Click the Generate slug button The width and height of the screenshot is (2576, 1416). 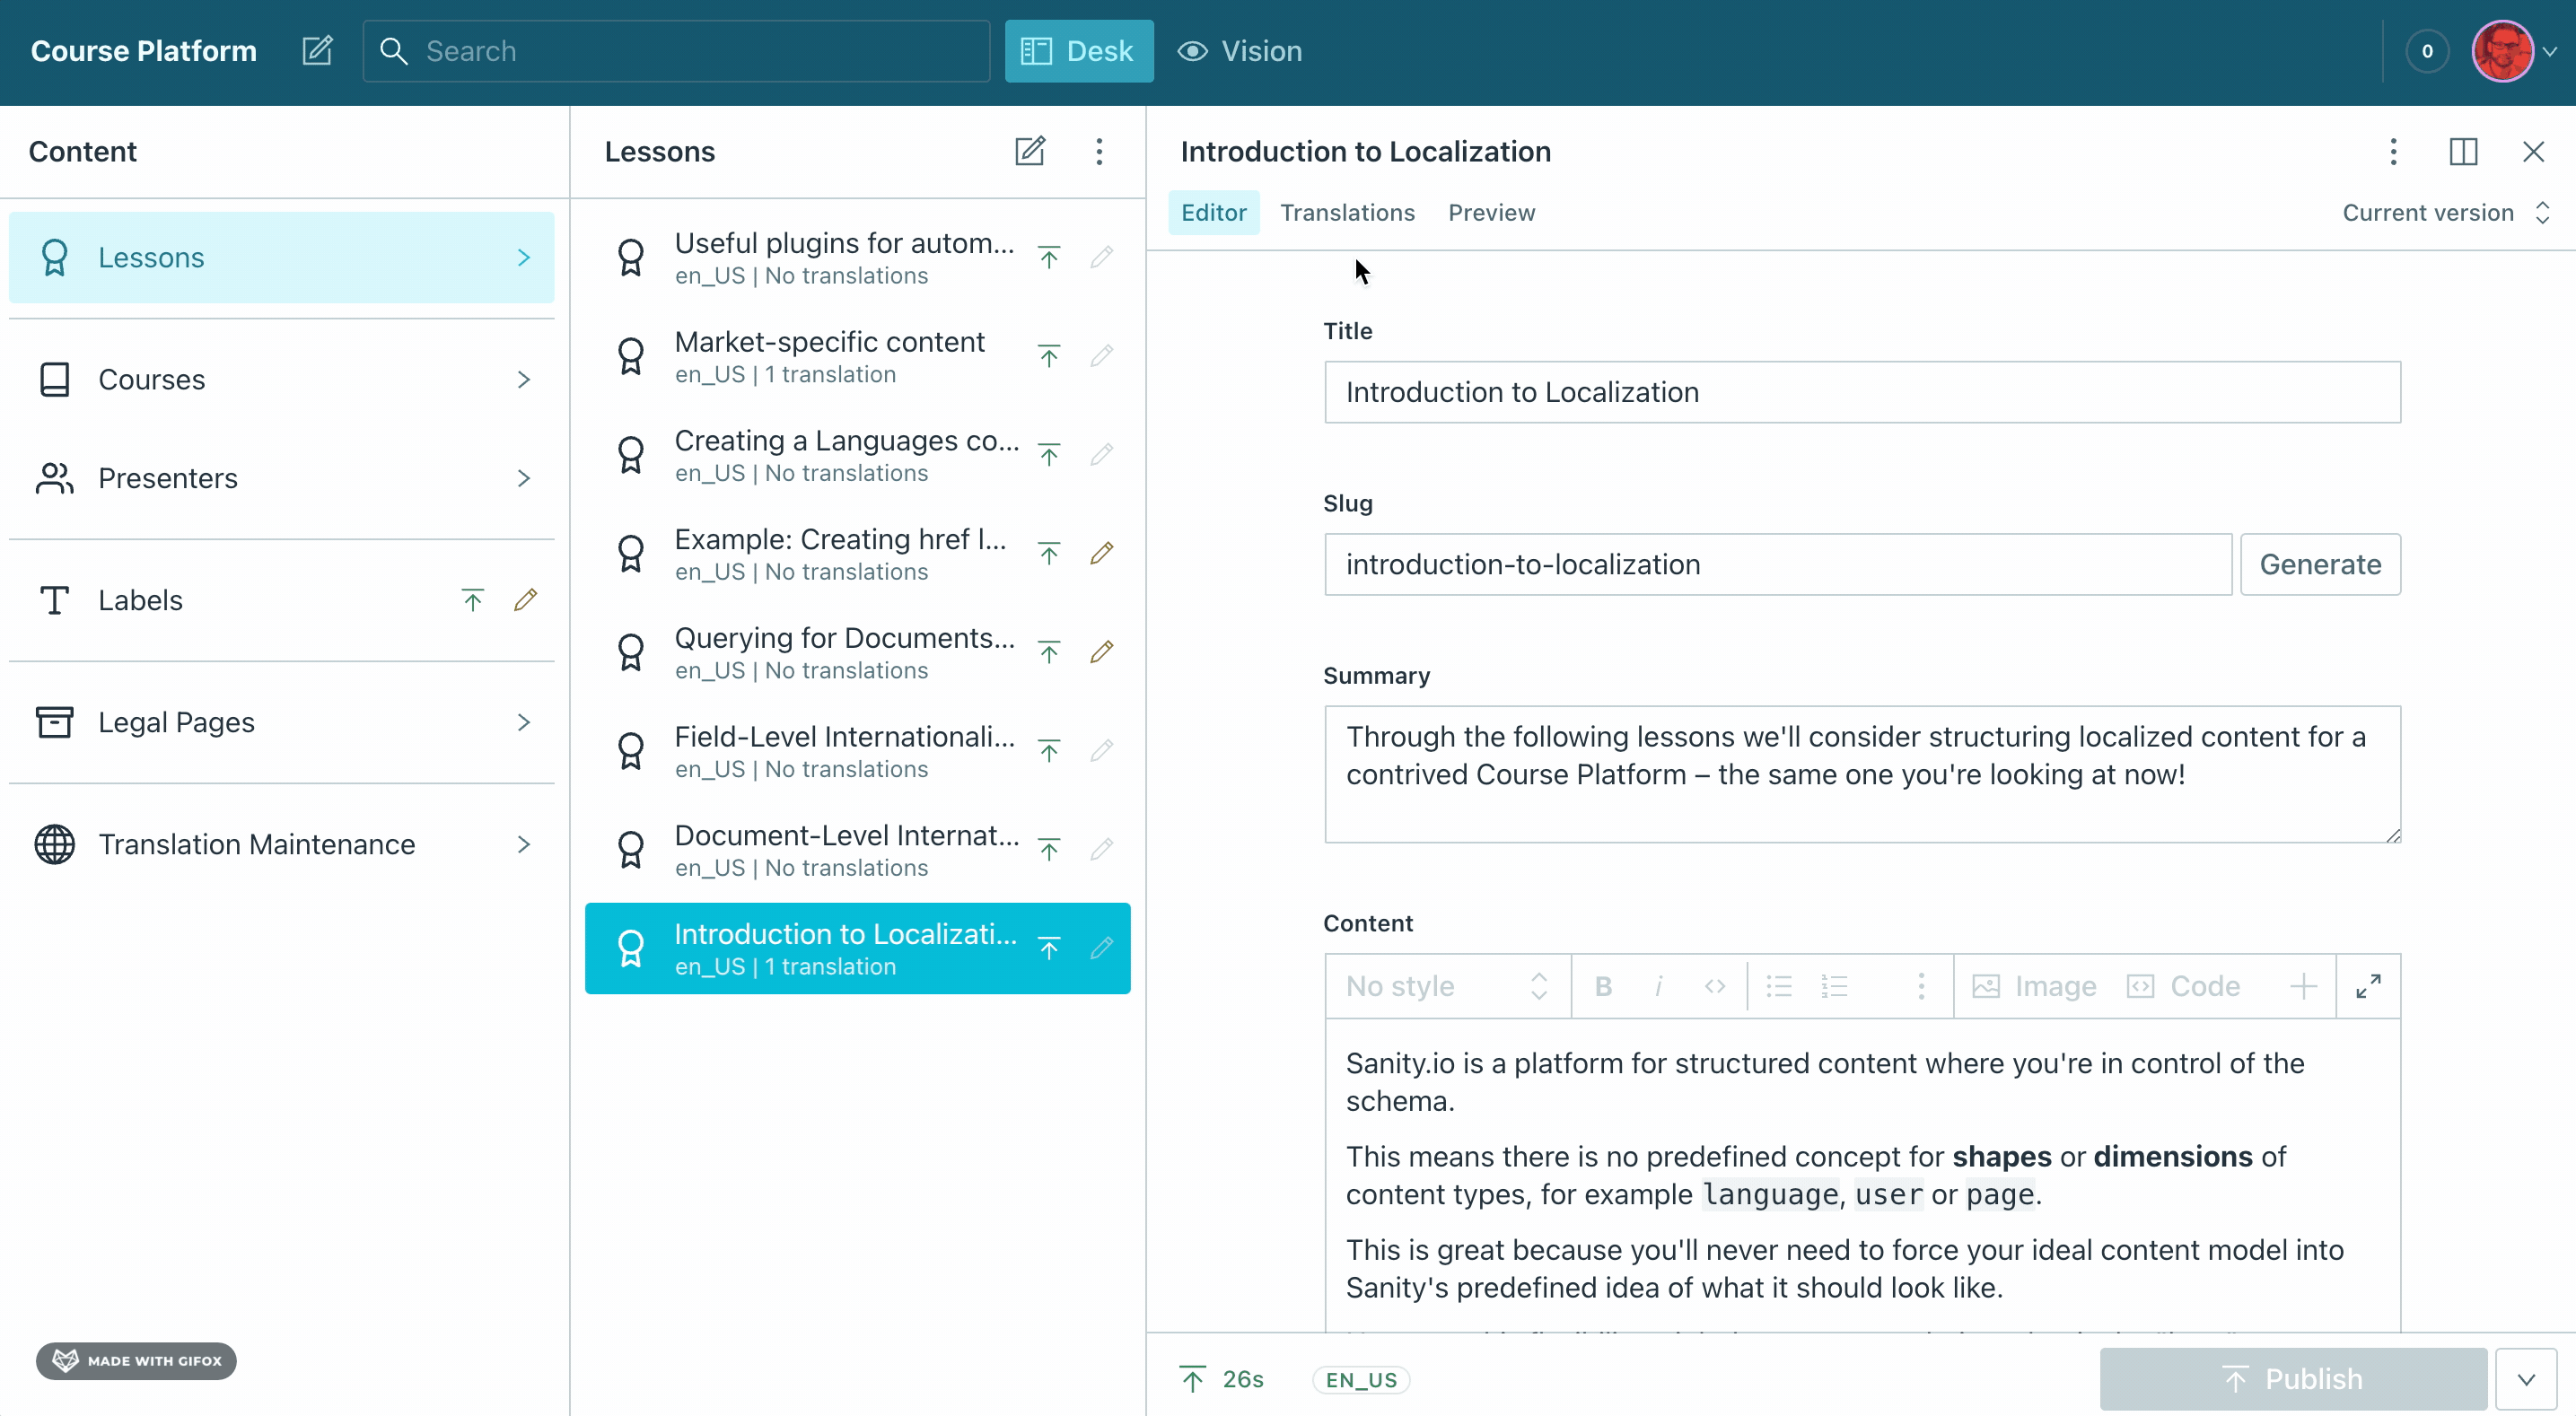pyautogui.click(x=2320, y=564)
